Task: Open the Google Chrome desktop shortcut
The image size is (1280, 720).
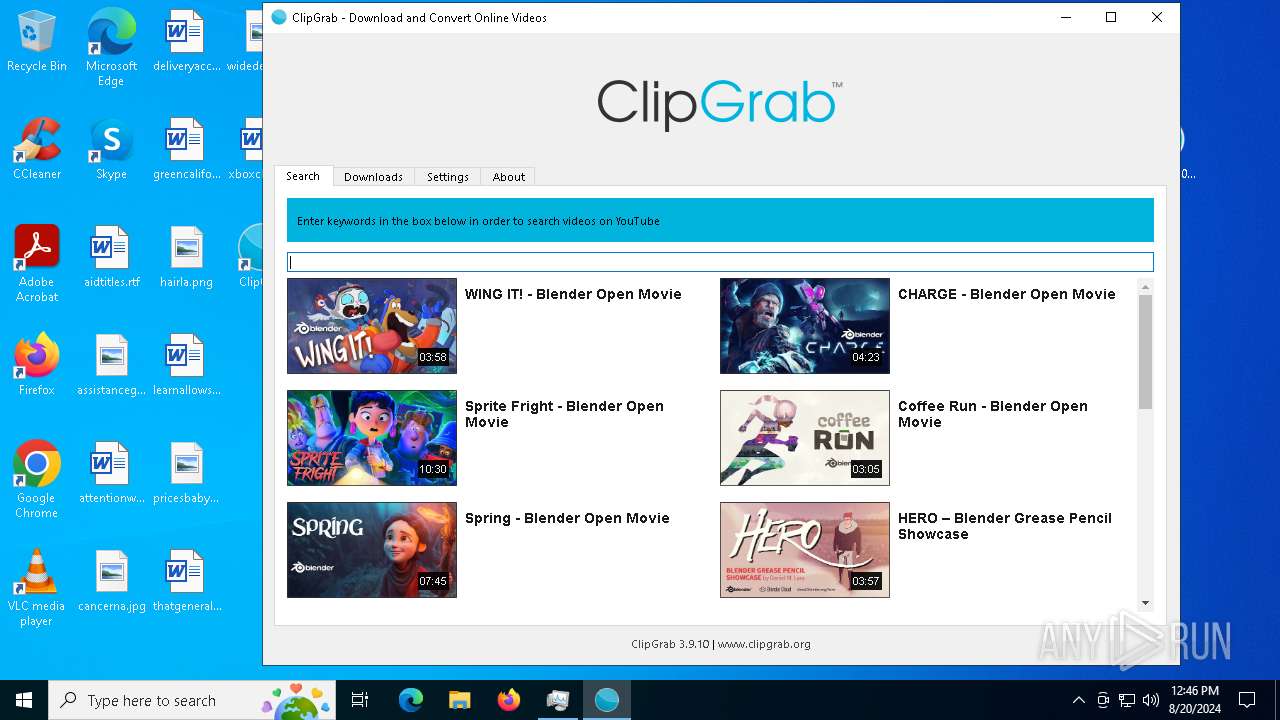Action: coord(37,480)
